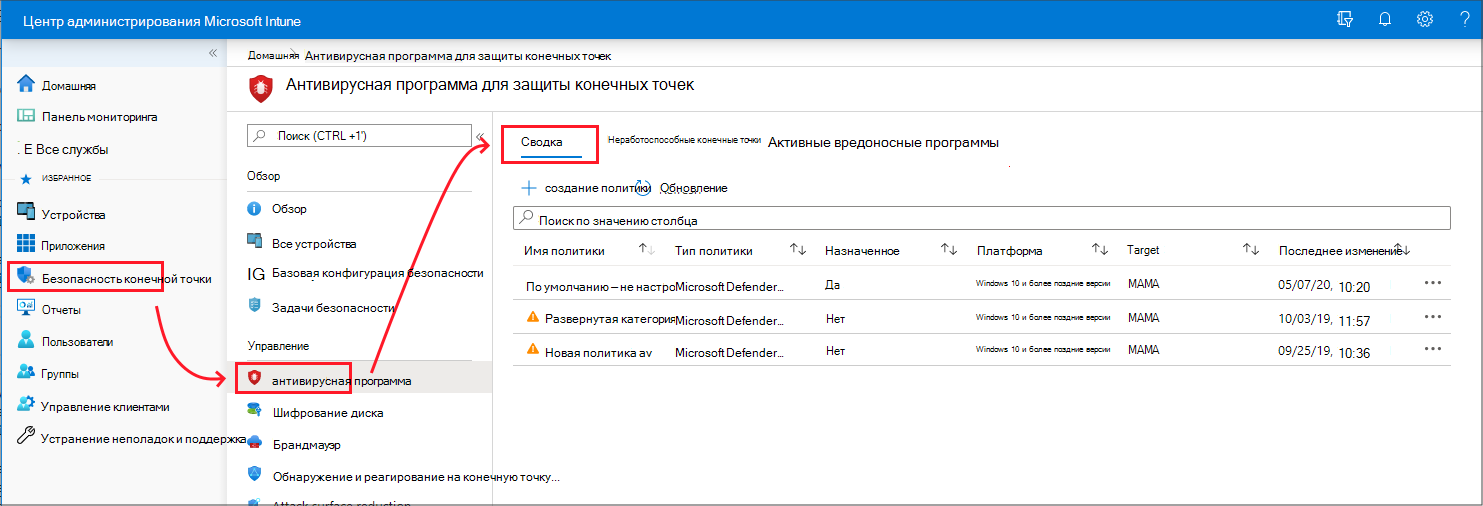Image resolution: width=1483 pixels, height=506 pixels.
Task: Open Новая политика av policy
Action: point(598,352)
